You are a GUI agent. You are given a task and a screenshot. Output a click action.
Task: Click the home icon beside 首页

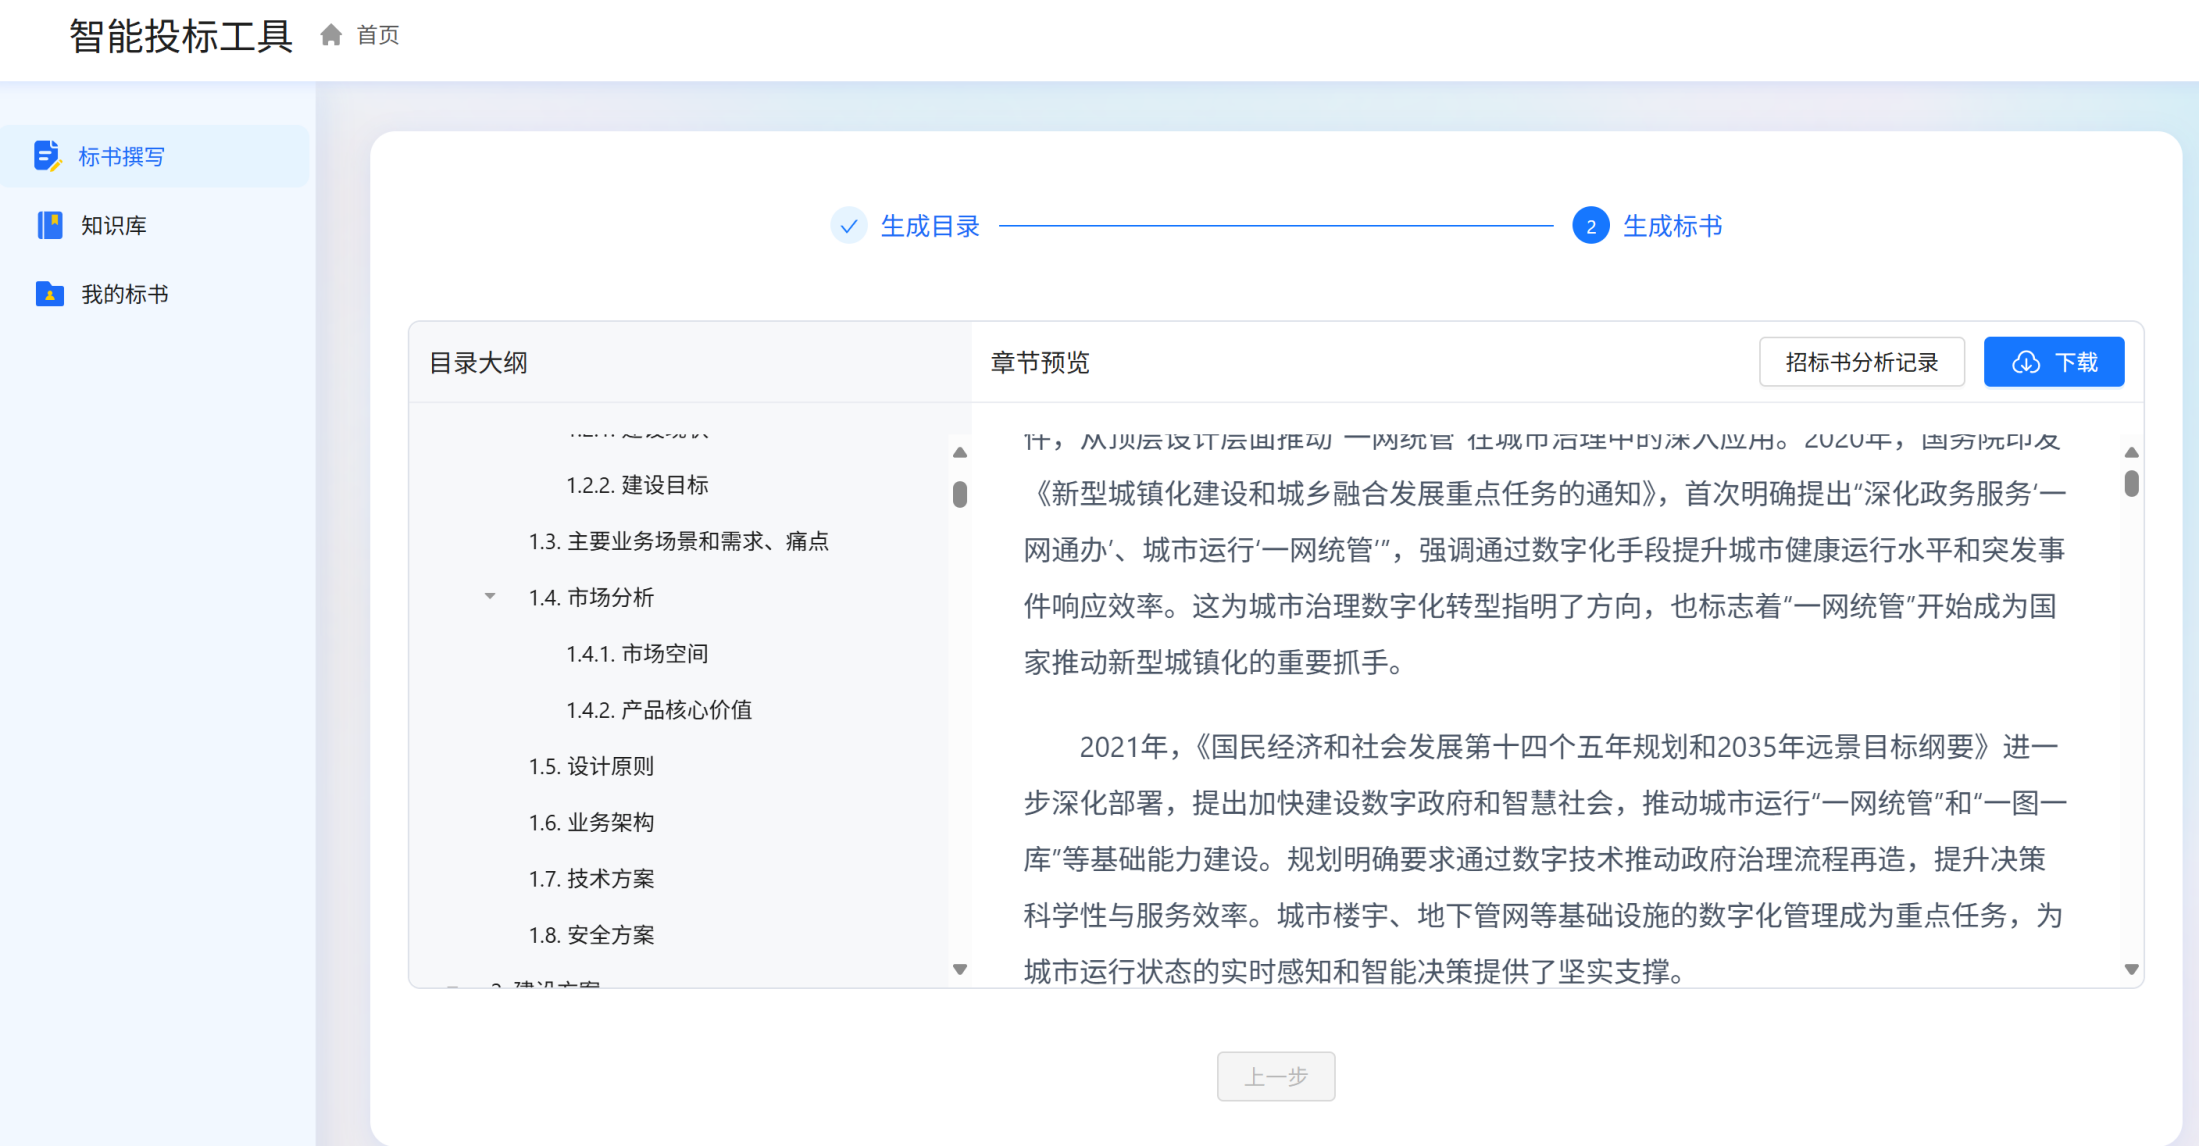pos(331,34)
